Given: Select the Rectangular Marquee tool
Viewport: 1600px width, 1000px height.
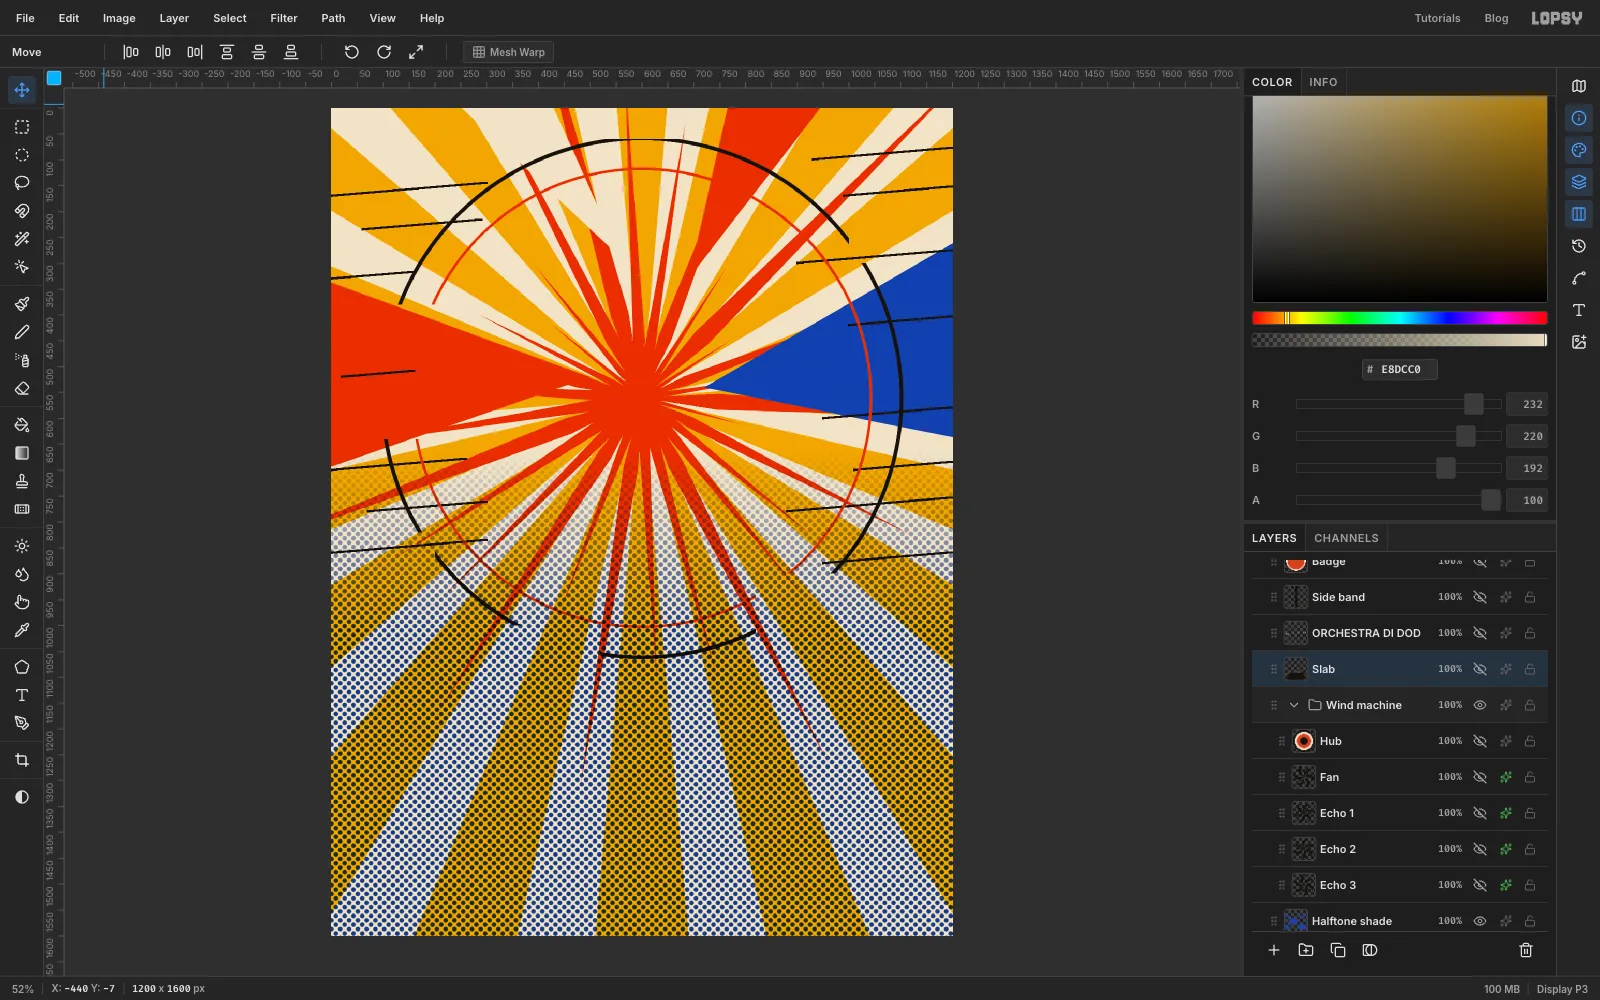Looking at the screenshot, I should (22, 127).
